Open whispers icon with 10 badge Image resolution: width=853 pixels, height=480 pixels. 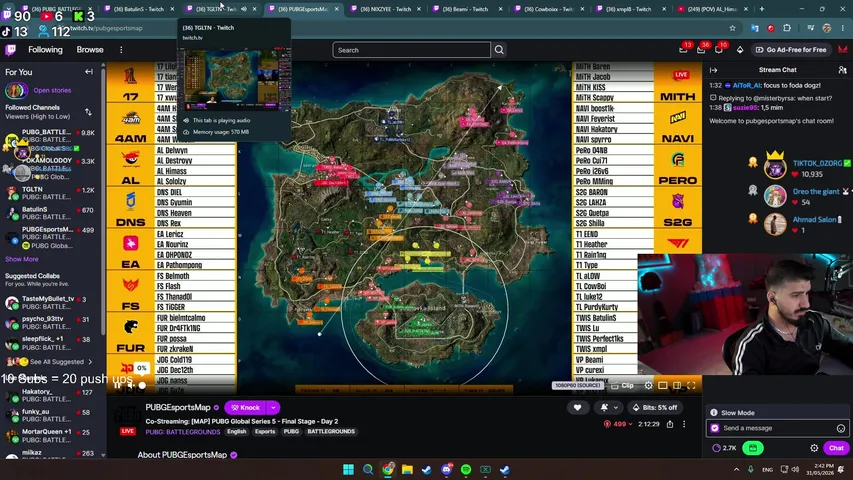(x=719, y=50)
